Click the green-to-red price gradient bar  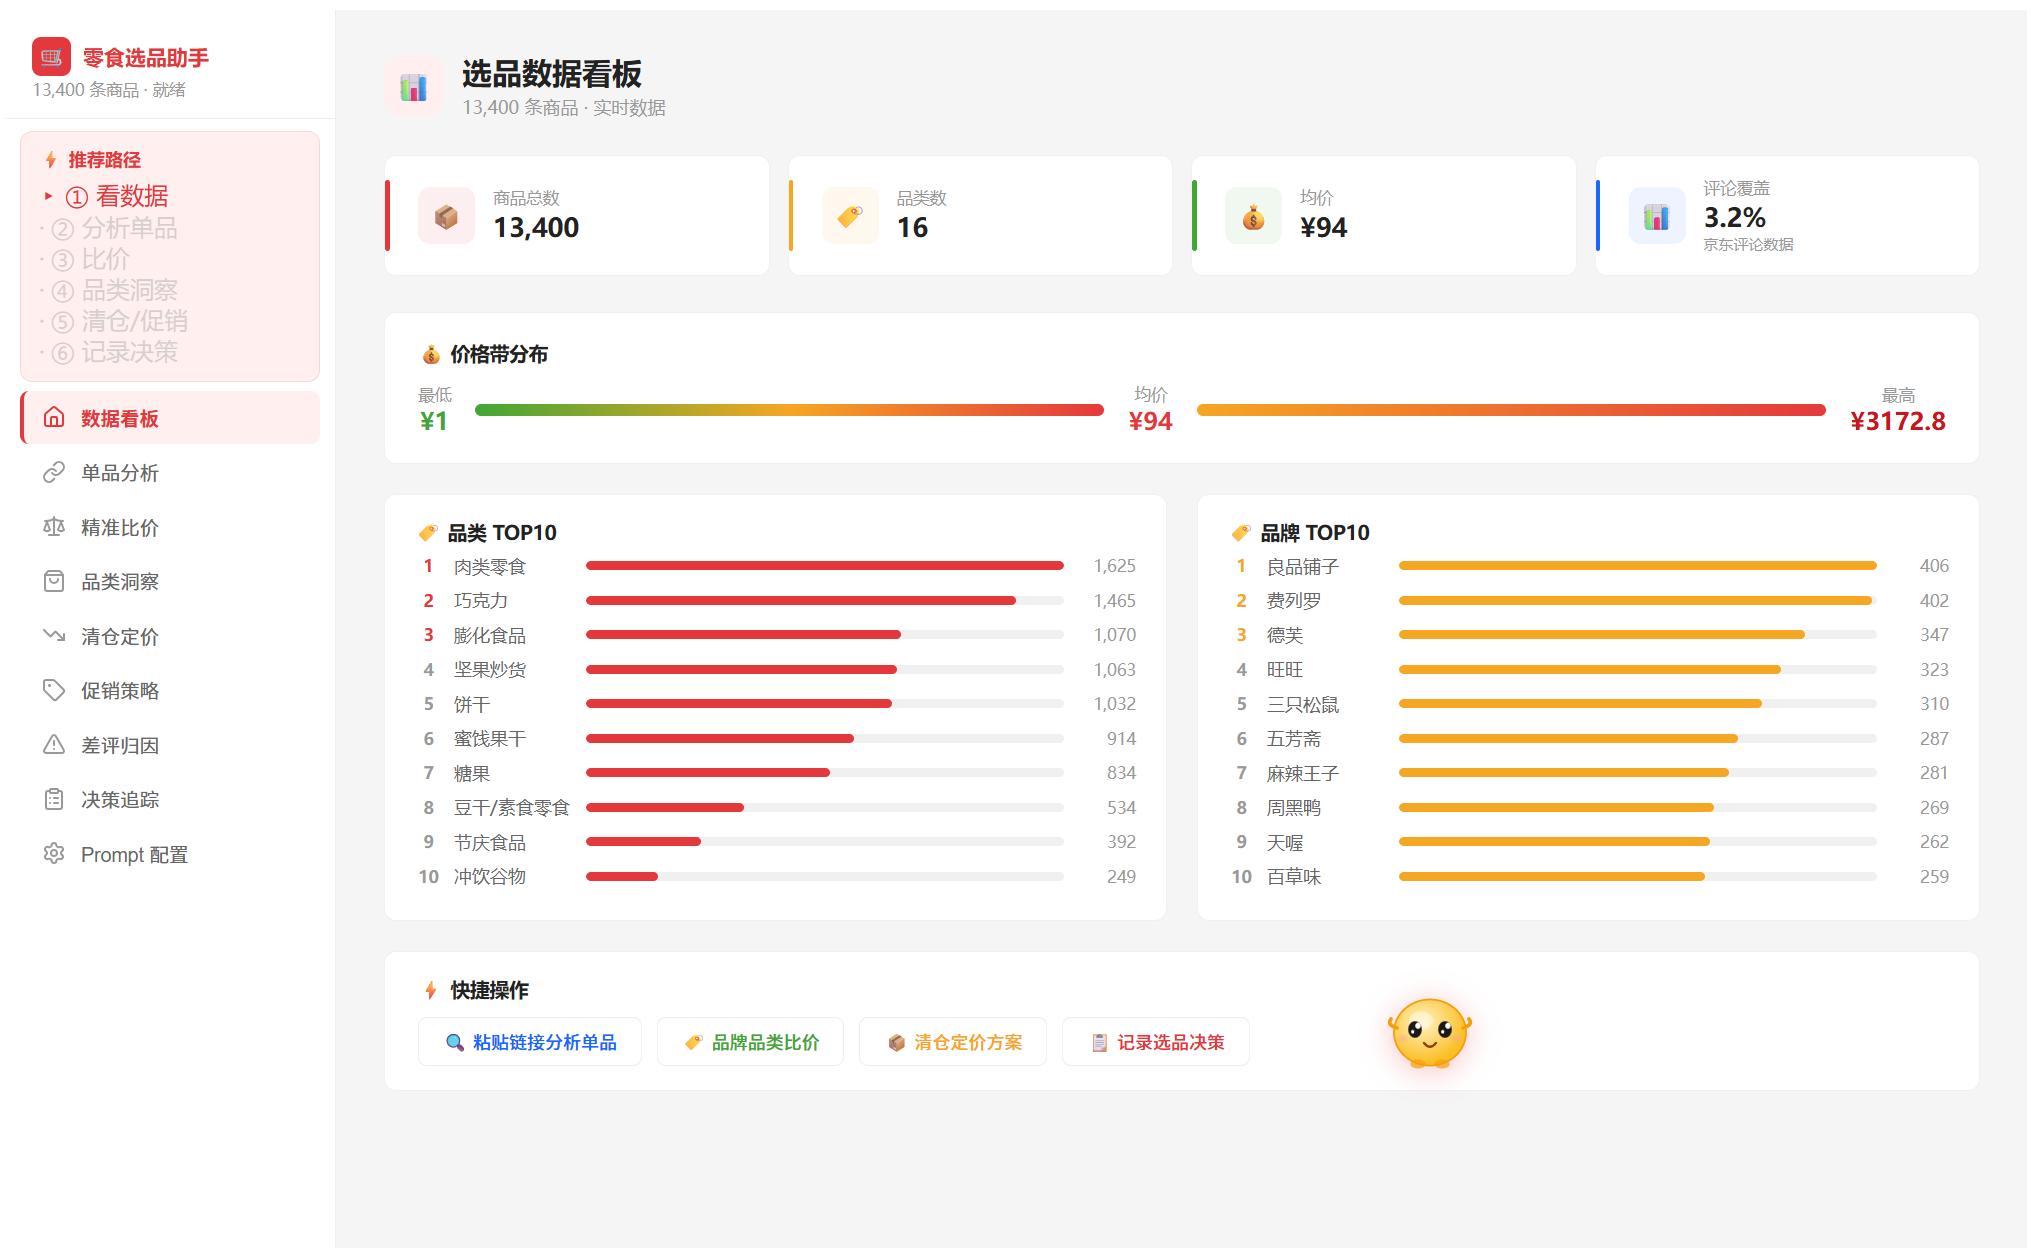pyautogui.click(x=789, y=410)
